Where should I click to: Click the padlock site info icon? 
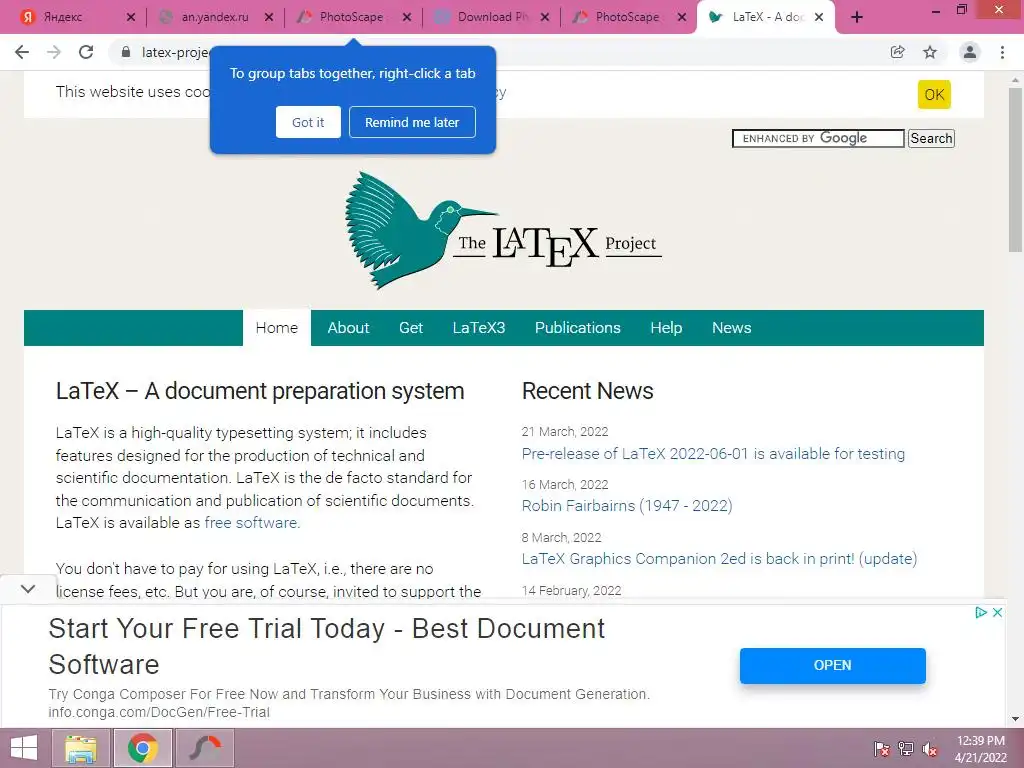click(x=126, y=52)
